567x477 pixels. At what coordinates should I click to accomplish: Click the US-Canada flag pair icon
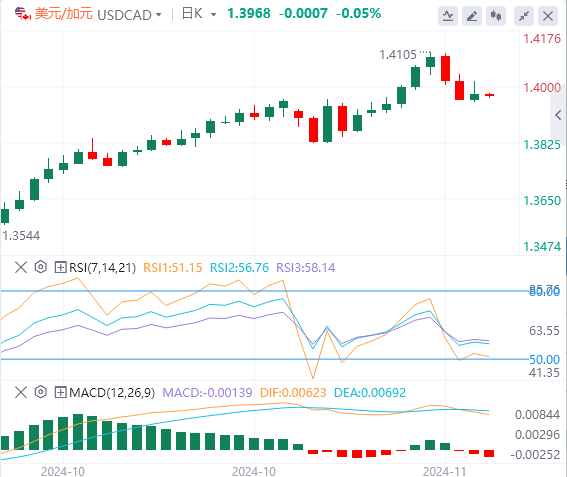pos(22,14)
